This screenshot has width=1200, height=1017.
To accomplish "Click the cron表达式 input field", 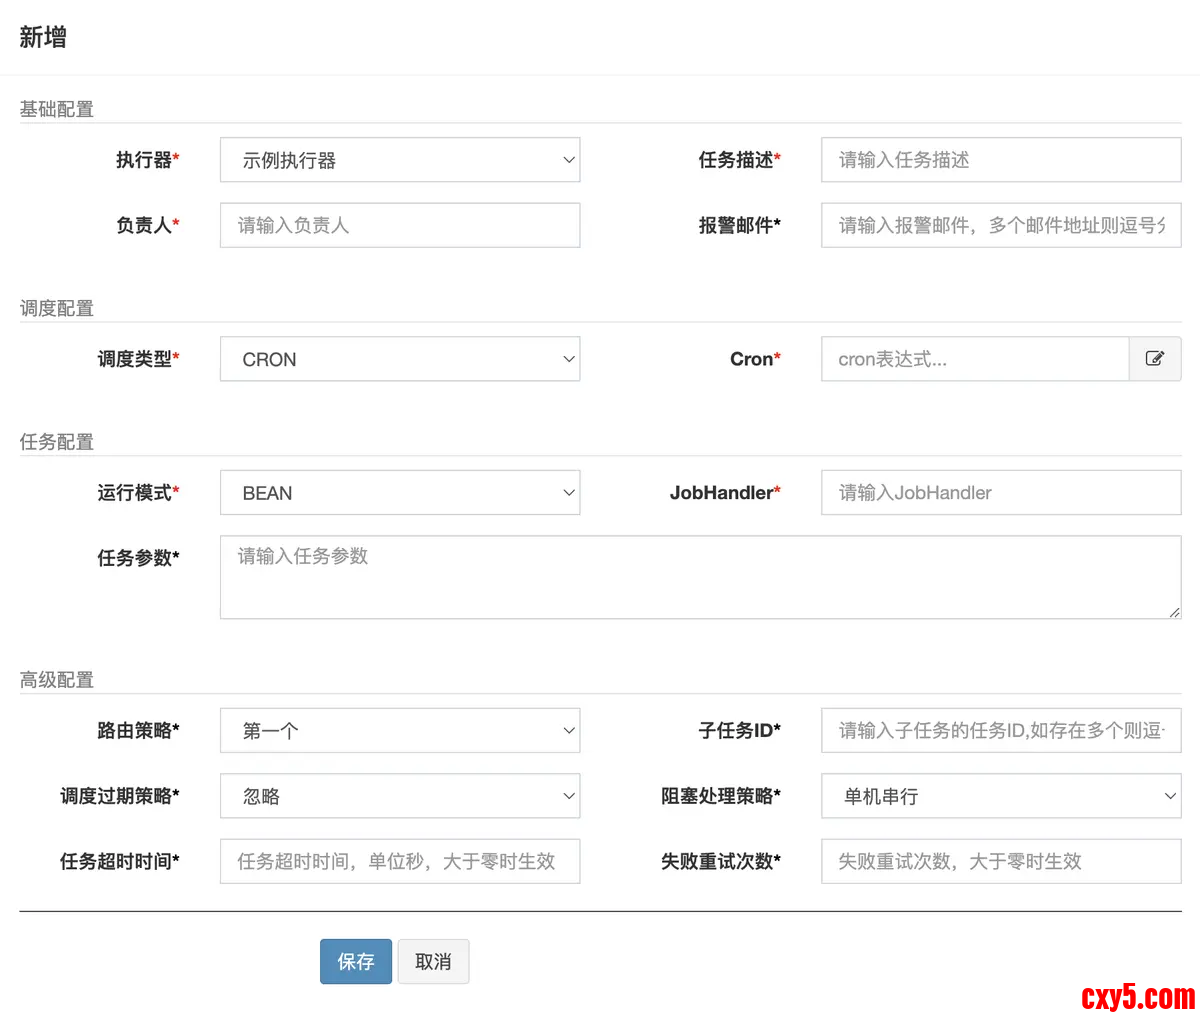I will pyautogui.click(x=974, y=359).
